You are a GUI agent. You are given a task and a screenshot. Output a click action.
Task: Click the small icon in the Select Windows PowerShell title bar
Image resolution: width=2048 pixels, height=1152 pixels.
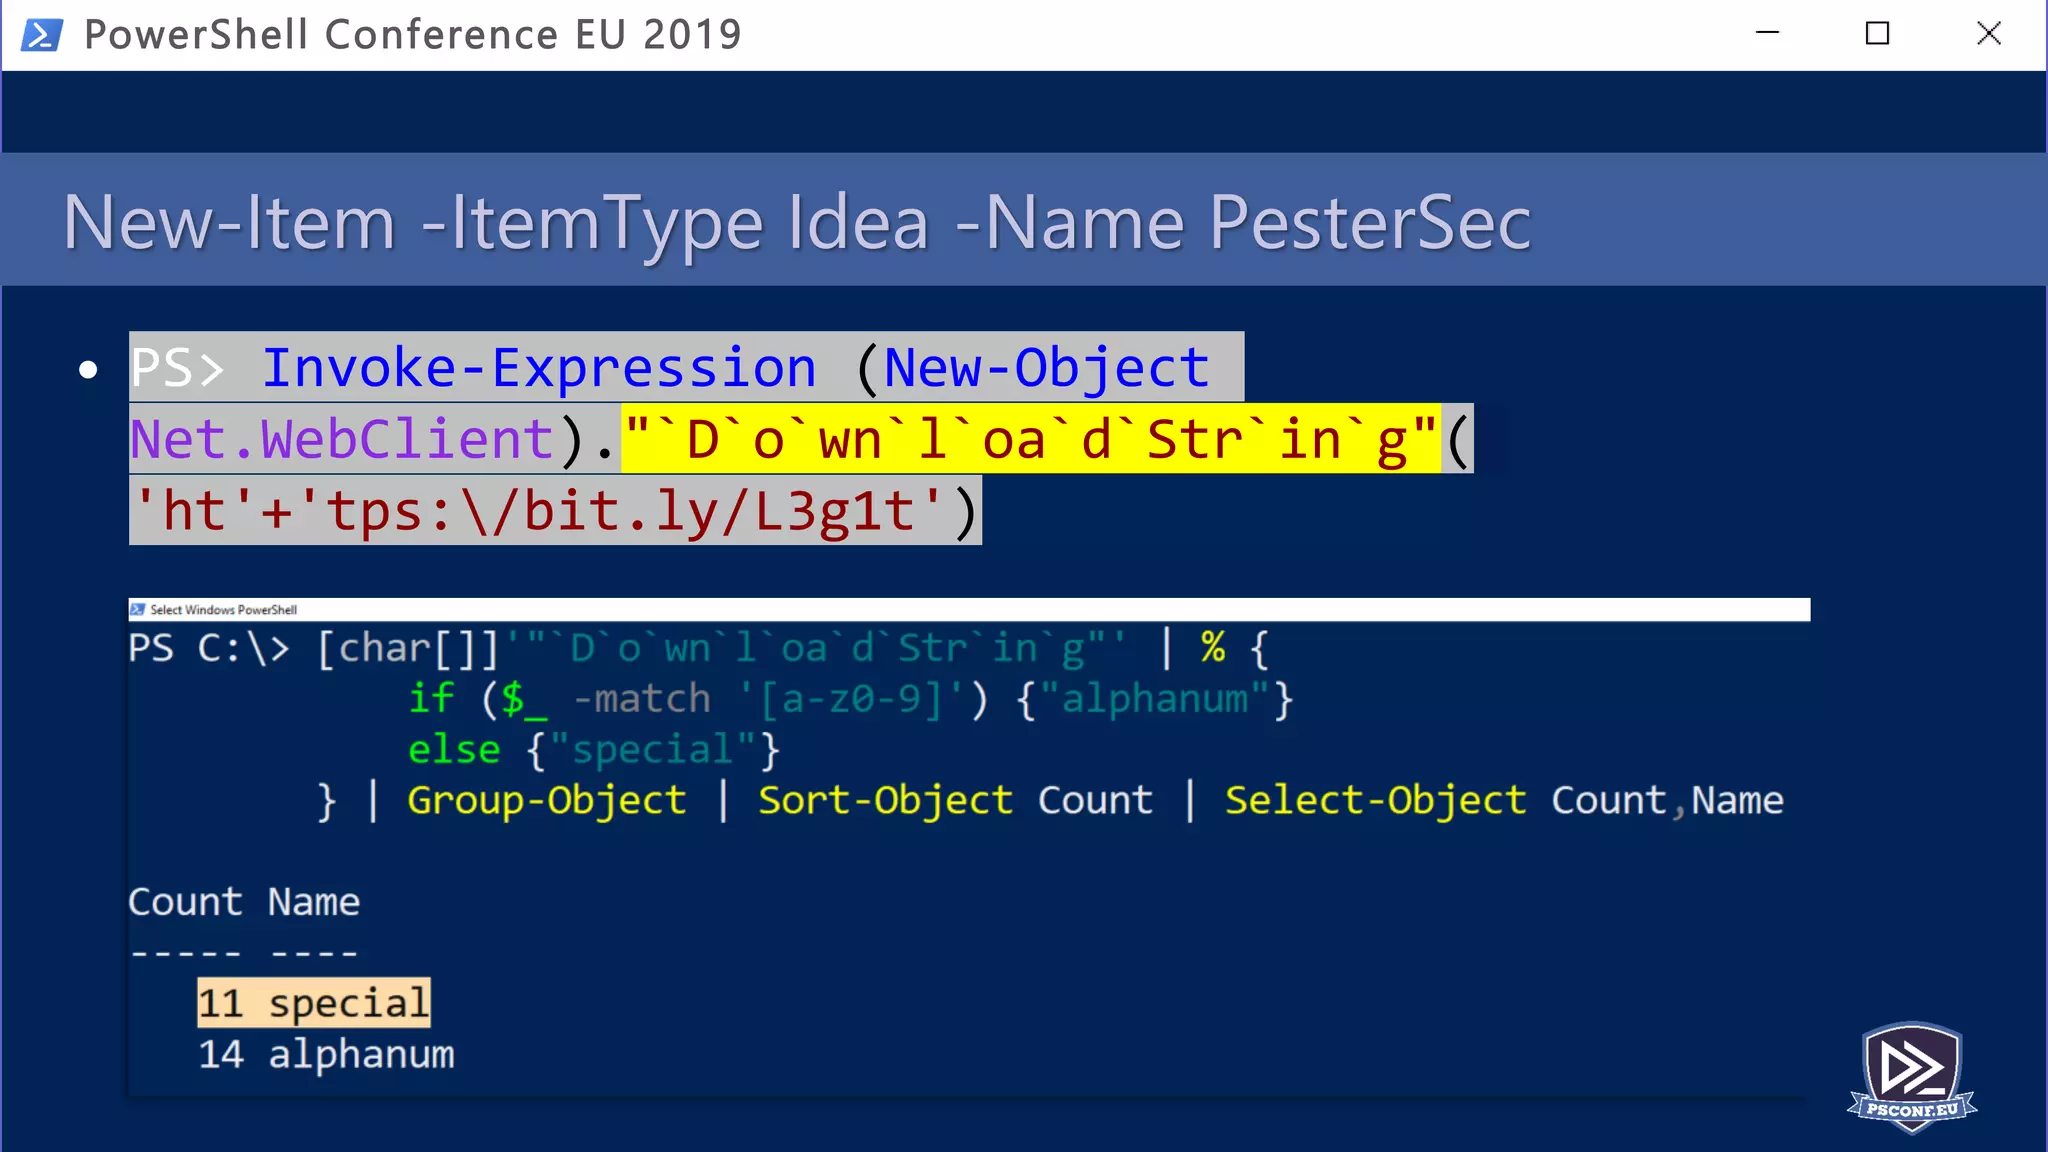pos(138,610)
